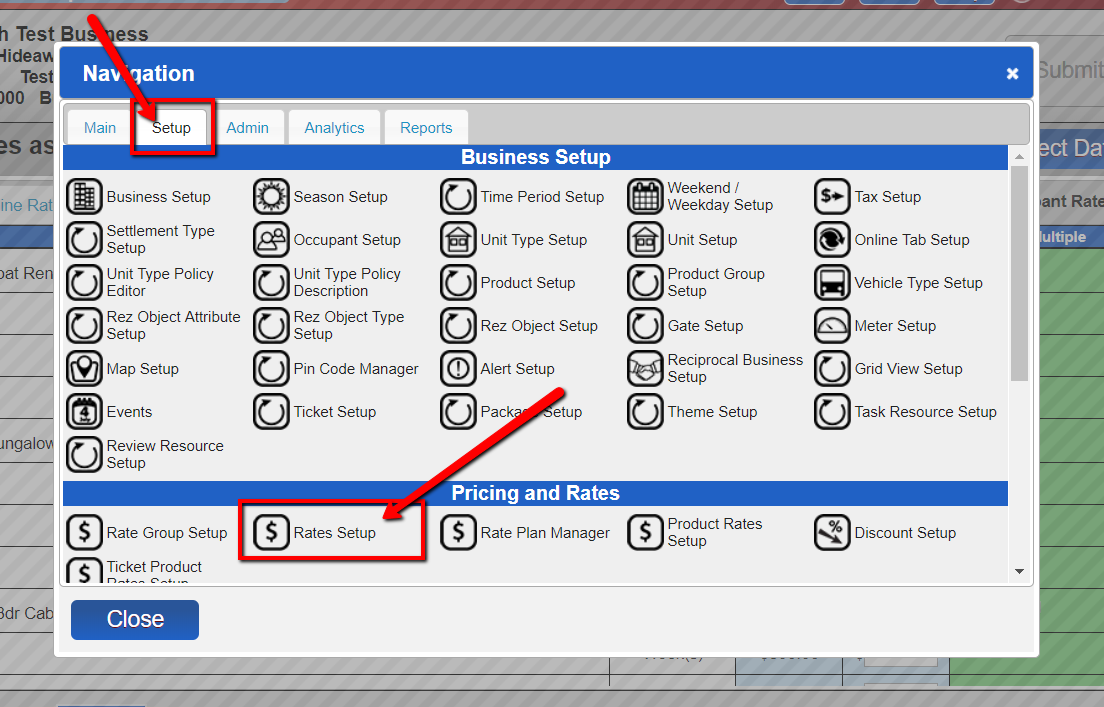Open the Admin tab
The image size is (1104, 707).
(247, 127)
